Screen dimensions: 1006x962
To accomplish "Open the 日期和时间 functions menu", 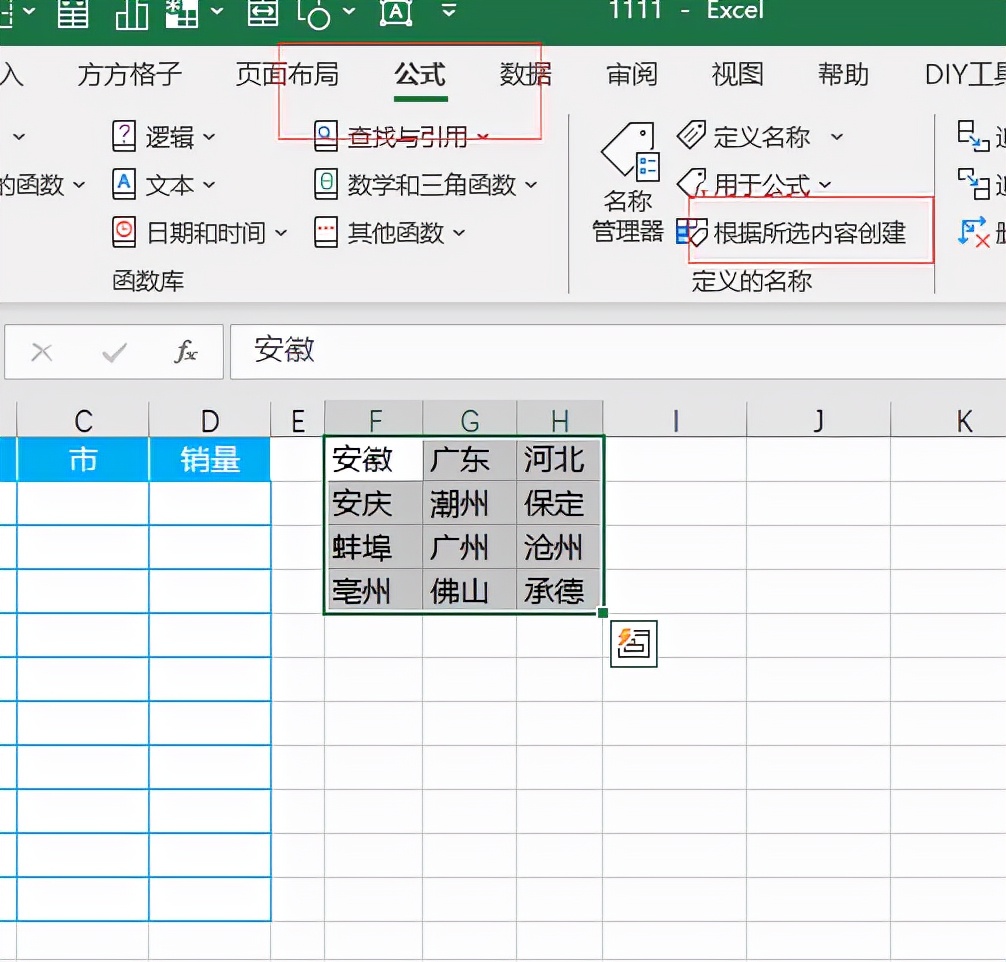I will (x=200, y=232).
